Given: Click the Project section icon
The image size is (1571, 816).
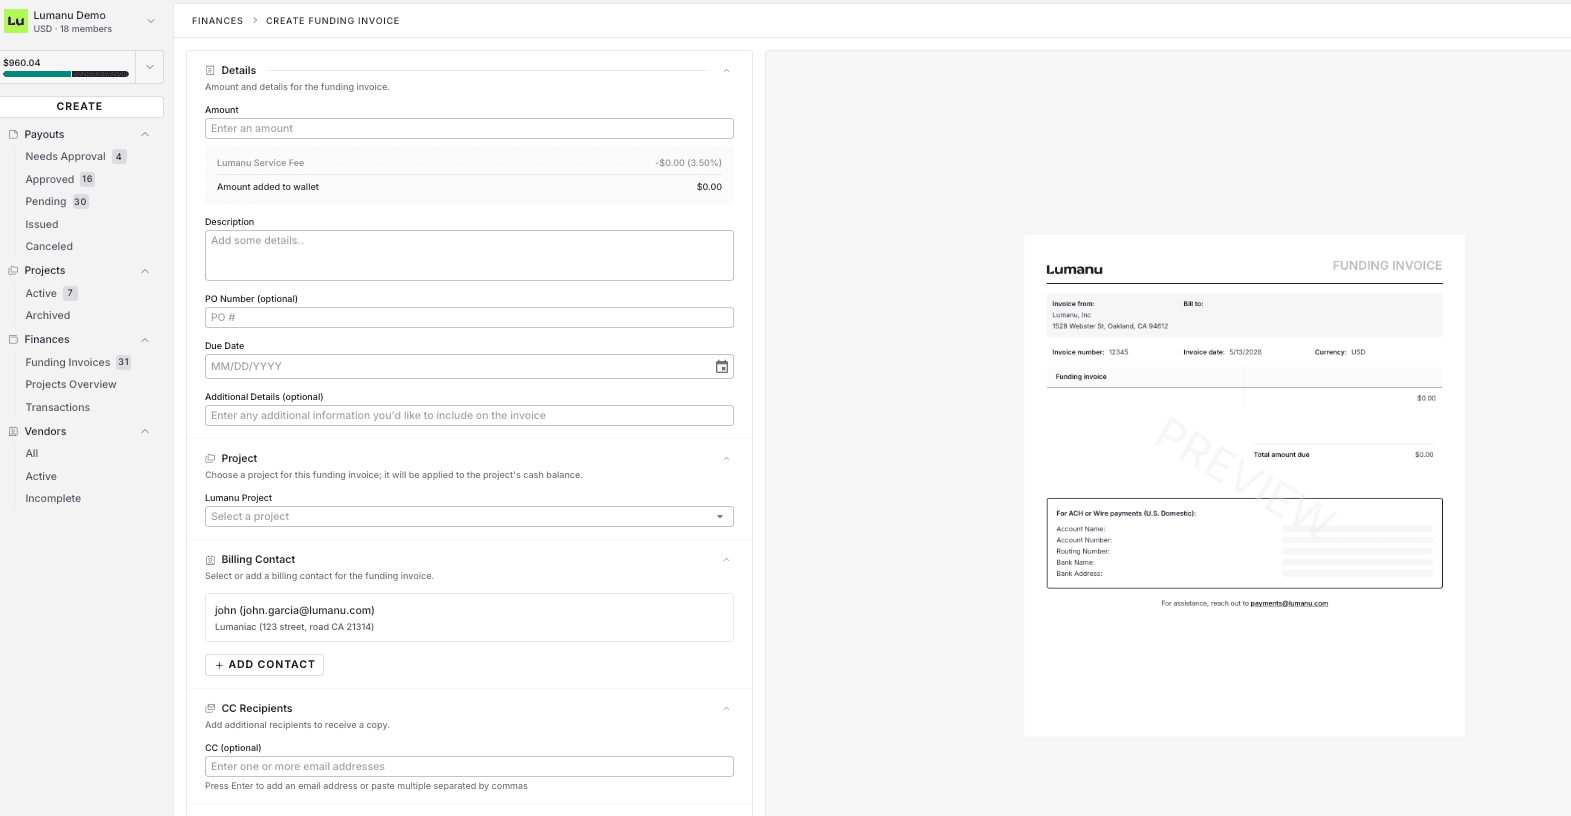Looking at the screenshot, I should 210,458.
